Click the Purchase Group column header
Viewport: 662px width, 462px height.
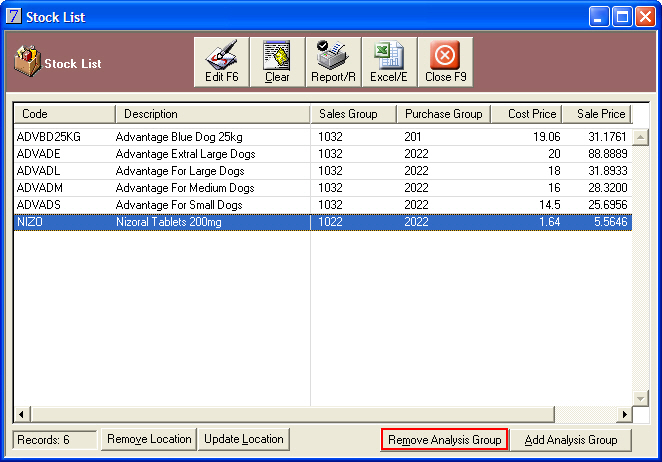[x=443, y=114]
